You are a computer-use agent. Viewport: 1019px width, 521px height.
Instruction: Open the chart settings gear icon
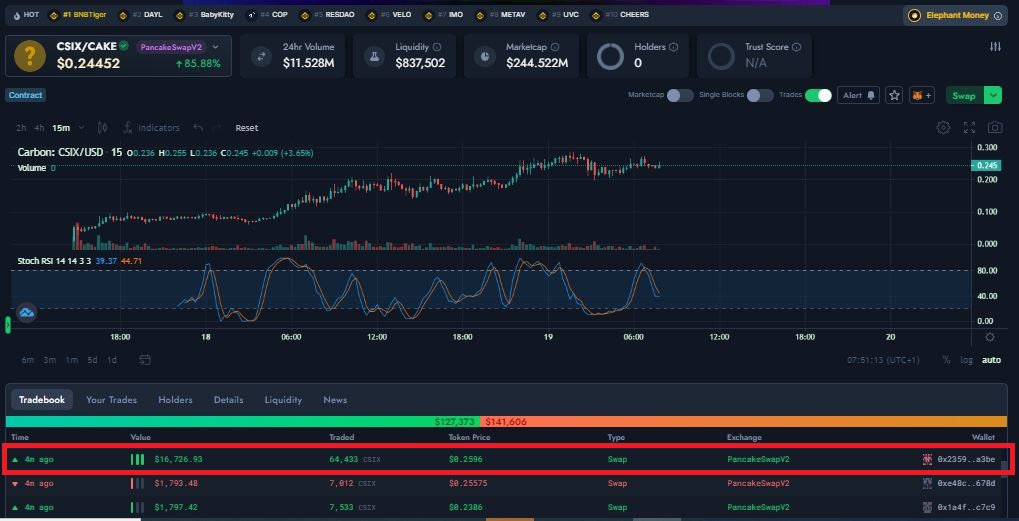943,127
